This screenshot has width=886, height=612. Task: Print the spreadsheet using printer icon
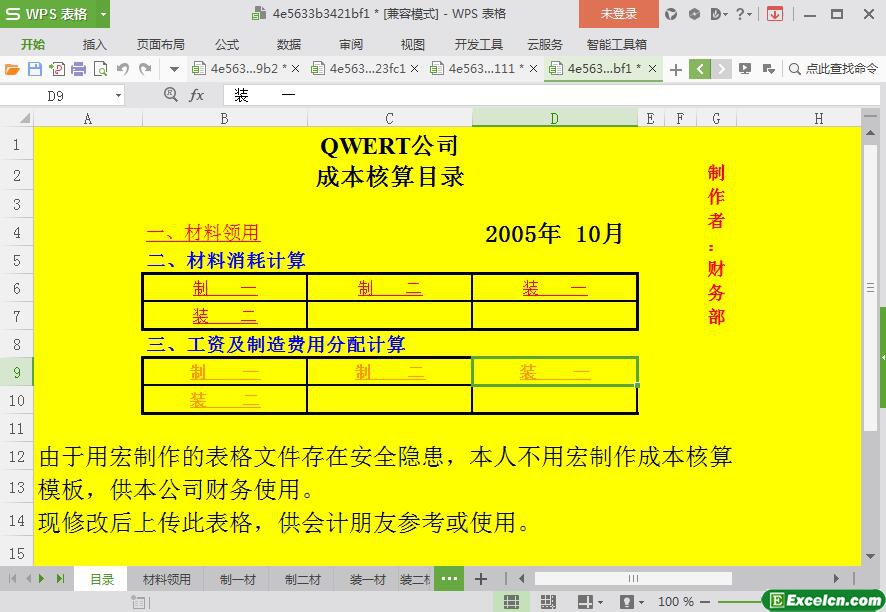[x=79, y=69]
